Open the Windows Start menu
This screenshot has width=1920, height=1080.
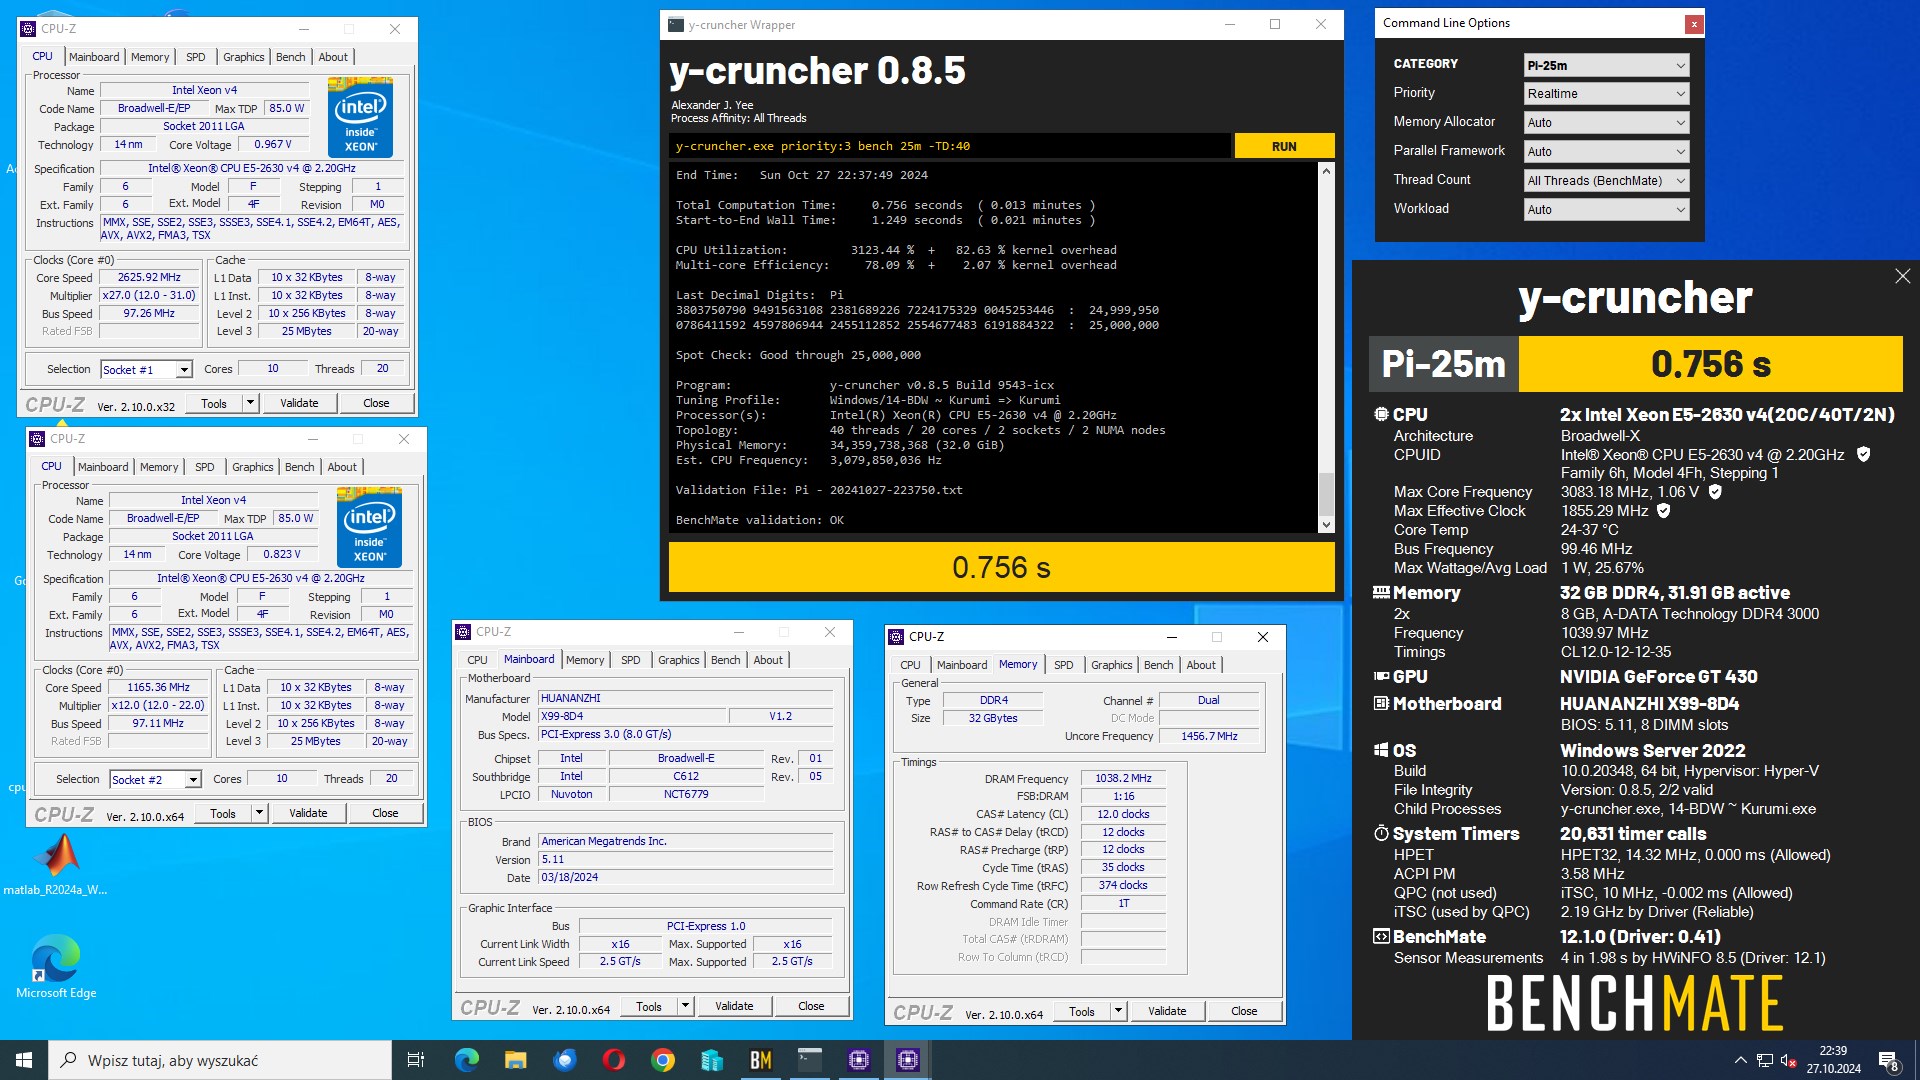click(24, 1060)
